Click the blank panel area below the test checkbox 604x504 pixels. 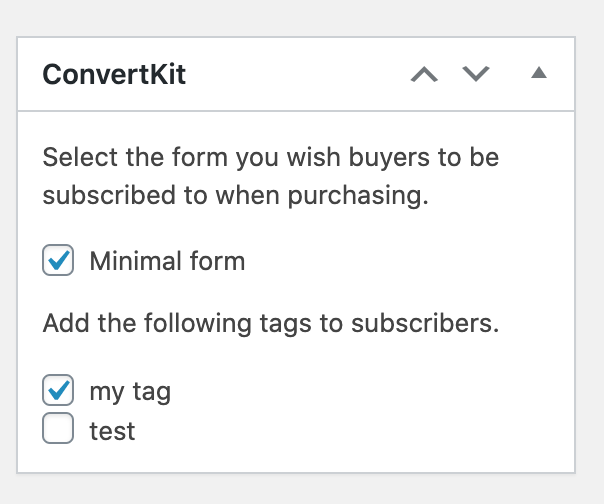300,458
